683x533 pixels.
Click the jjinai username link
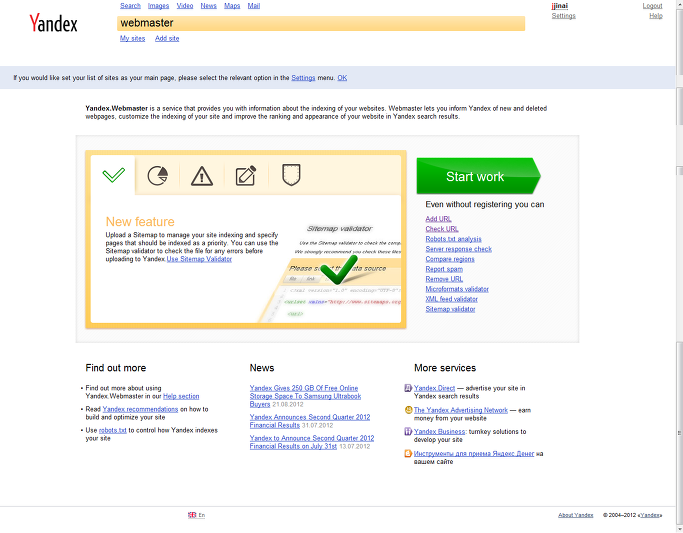pos(560,6)
